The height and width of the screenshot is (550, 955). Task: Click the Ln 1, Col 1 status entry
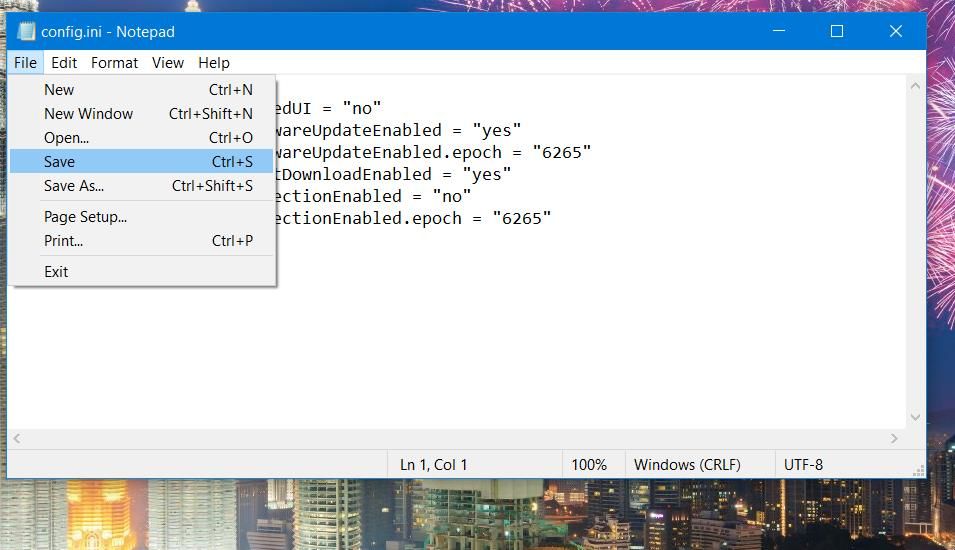[x=434, y=465]
